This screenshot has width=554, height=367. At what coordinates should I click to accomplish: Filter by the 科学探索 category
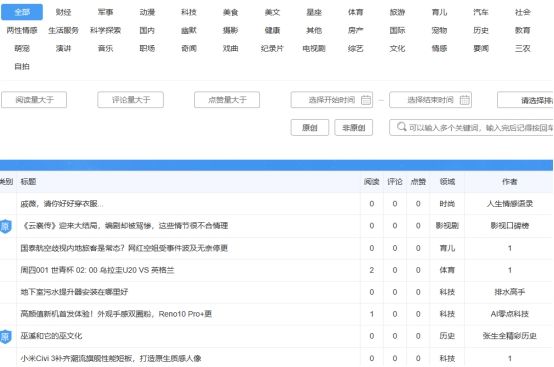[x=105, y=30]
